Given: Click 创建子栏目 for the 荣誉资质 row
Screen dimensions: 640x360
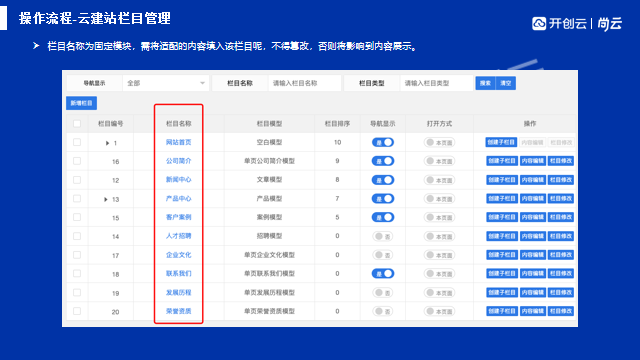Looking at the screenshot, I should 502,311.
